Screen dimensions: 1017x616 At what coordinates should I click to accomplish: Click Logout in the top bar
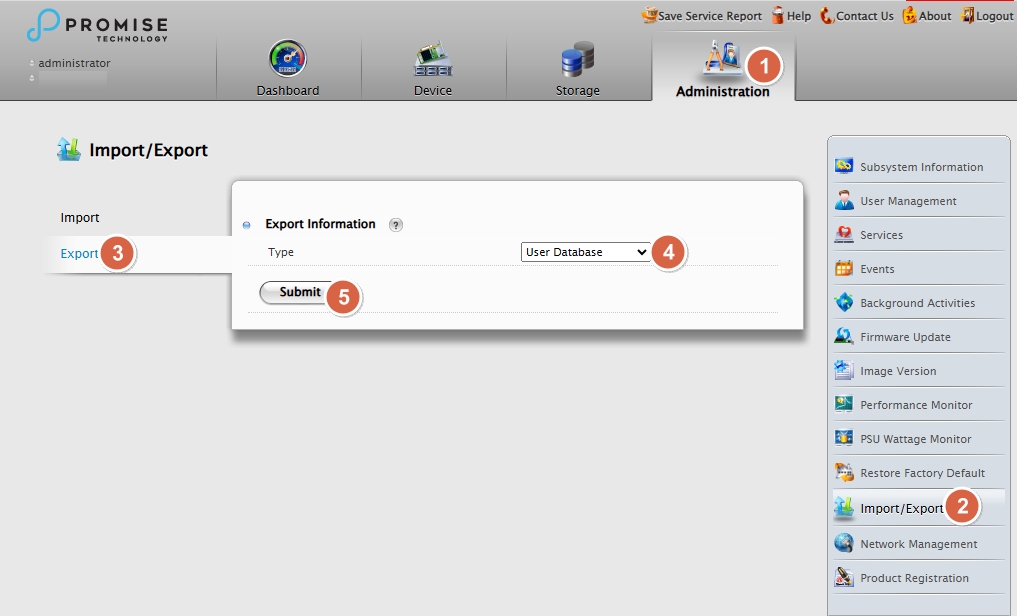click(986, 16)
